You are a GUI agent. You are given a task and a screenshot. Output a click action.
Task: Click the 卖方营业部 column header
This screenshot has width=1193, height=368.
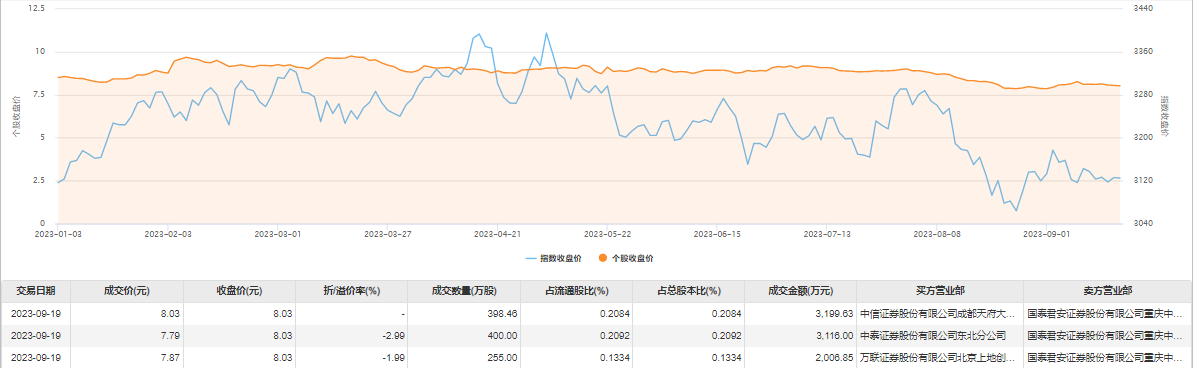(x=1108, y=291)
